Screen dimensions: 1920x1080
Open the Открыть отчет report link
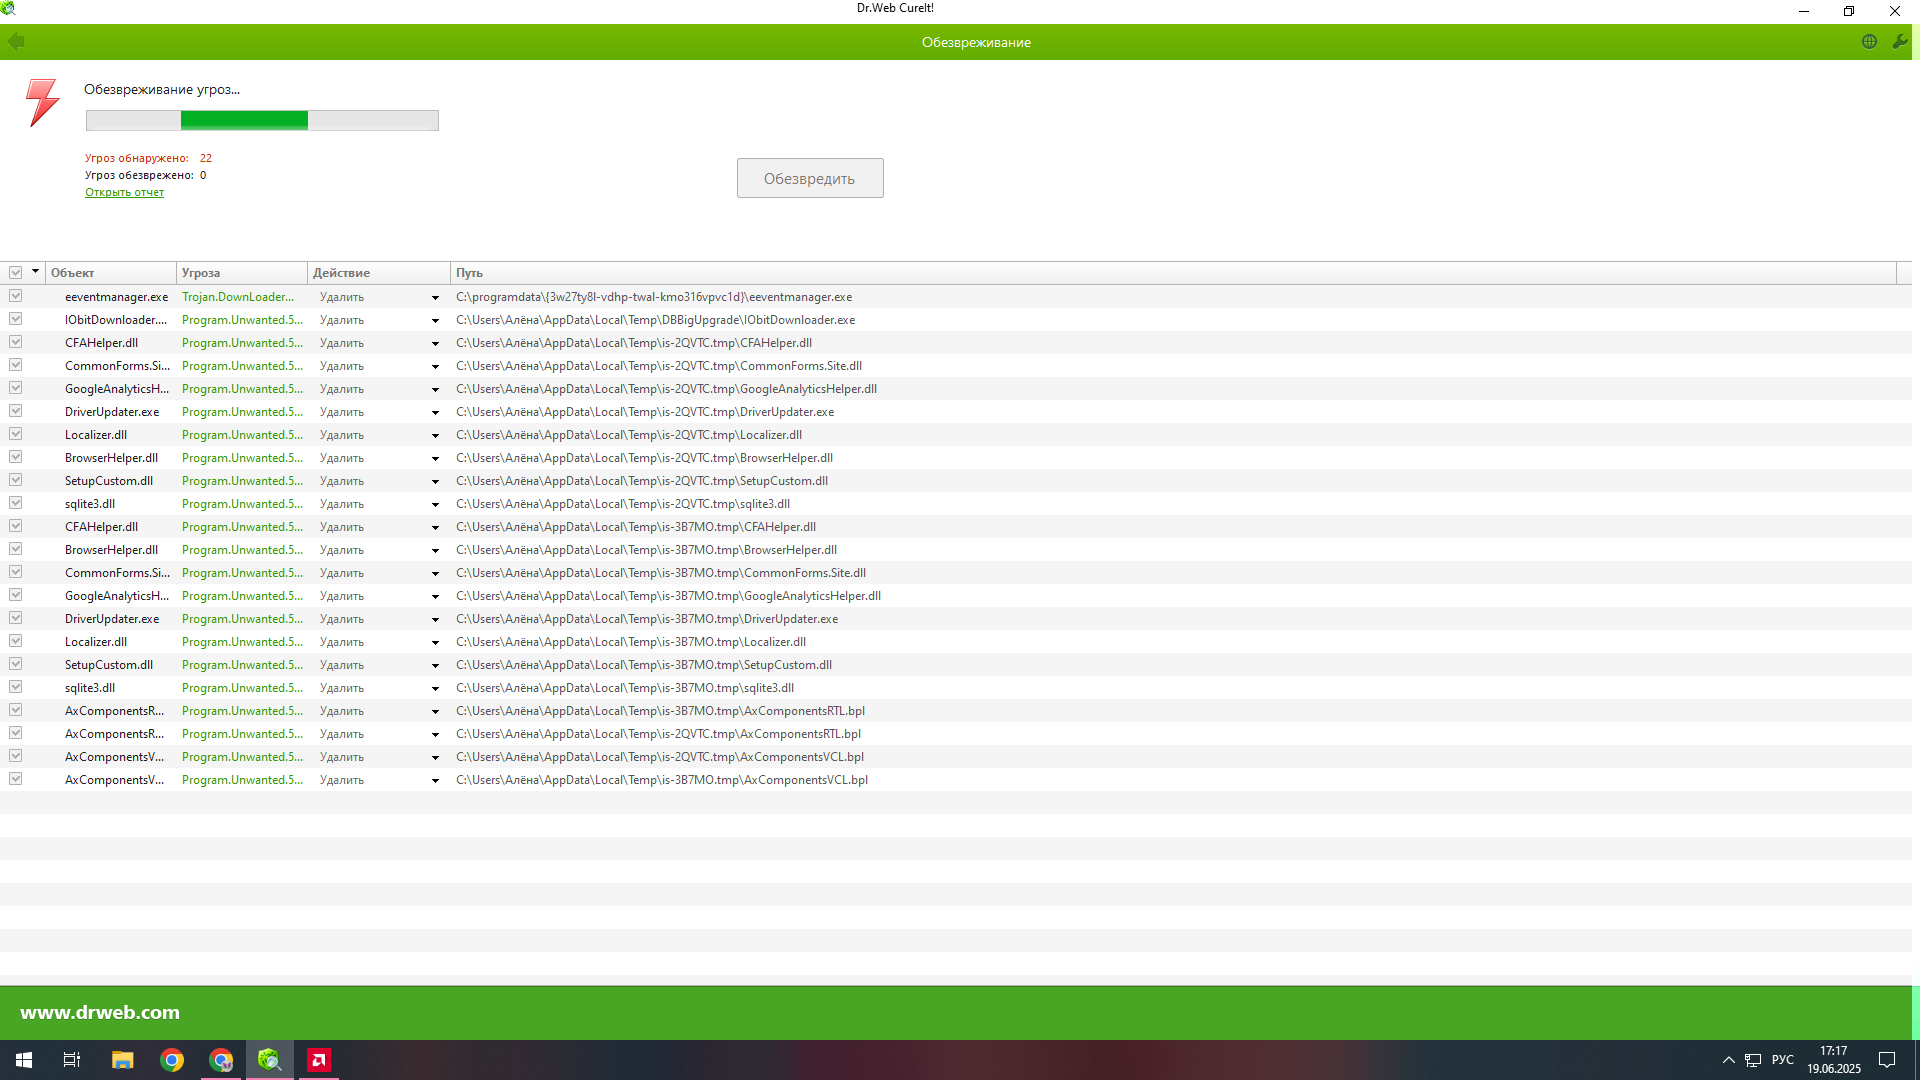tap(124, 192)
